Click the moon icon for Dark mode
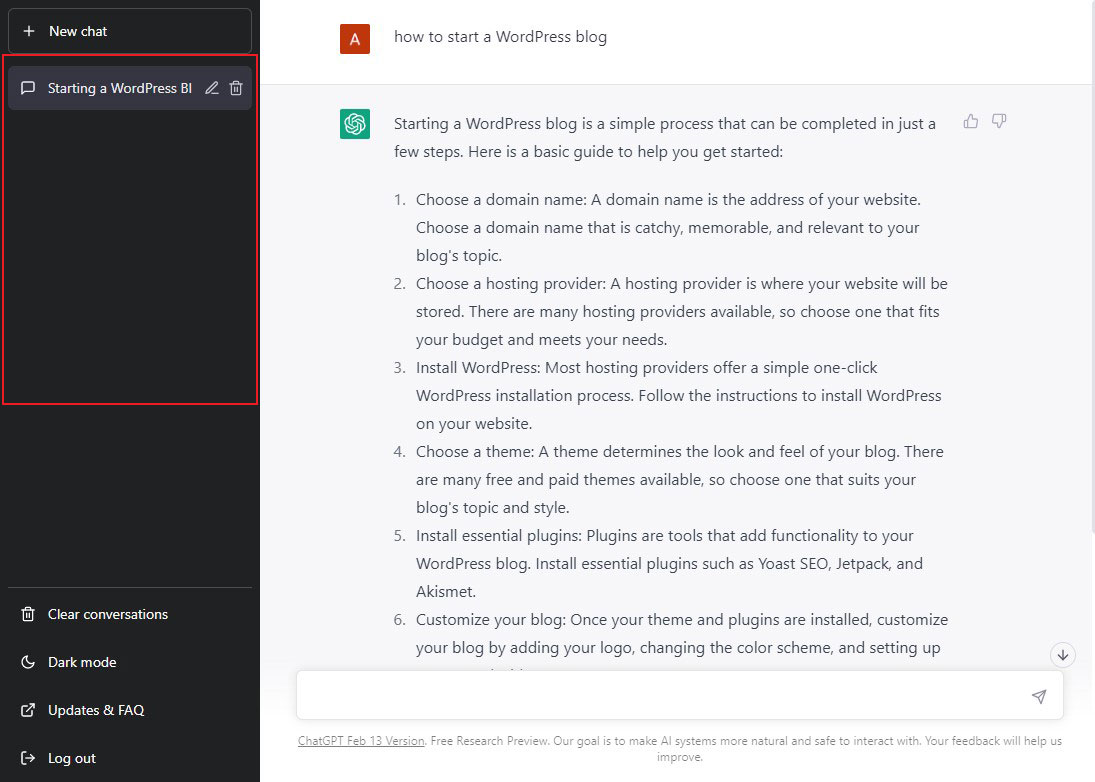Screen dimensions: 1095x782 [28, 662]
